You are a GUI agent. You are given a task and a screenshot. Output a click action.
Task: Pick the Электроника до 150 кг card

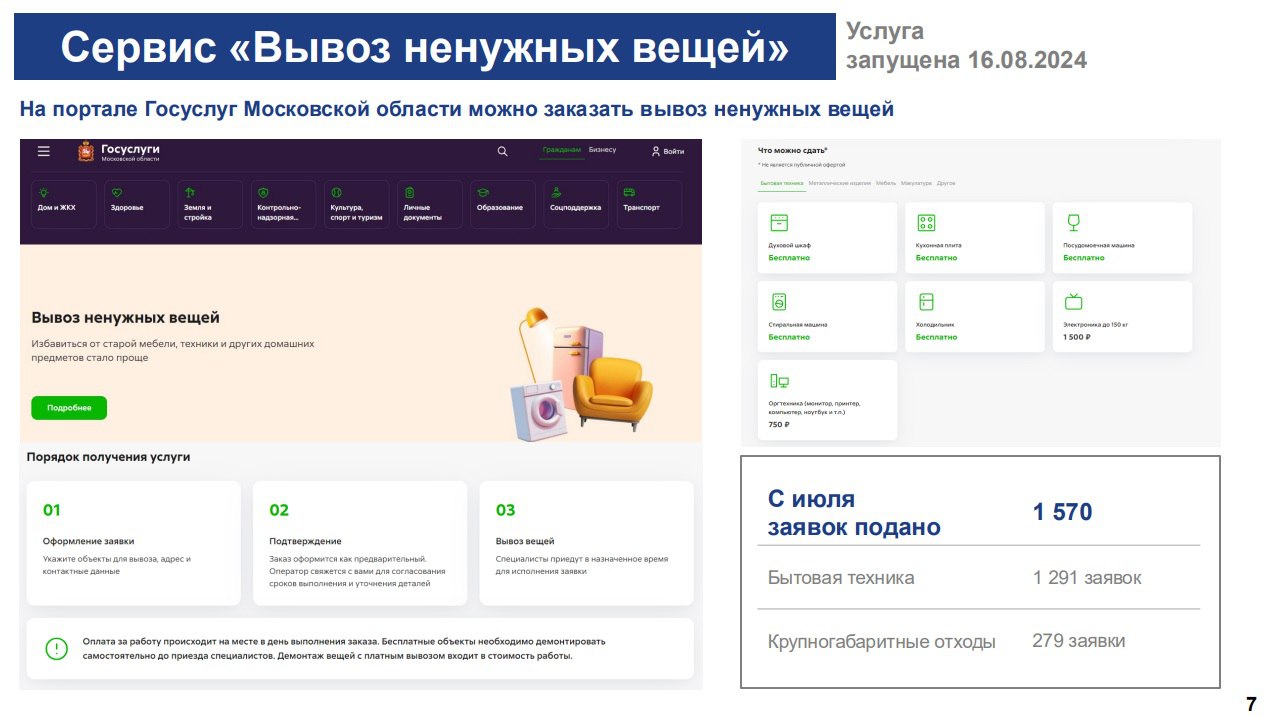[x=1122, y=316]
